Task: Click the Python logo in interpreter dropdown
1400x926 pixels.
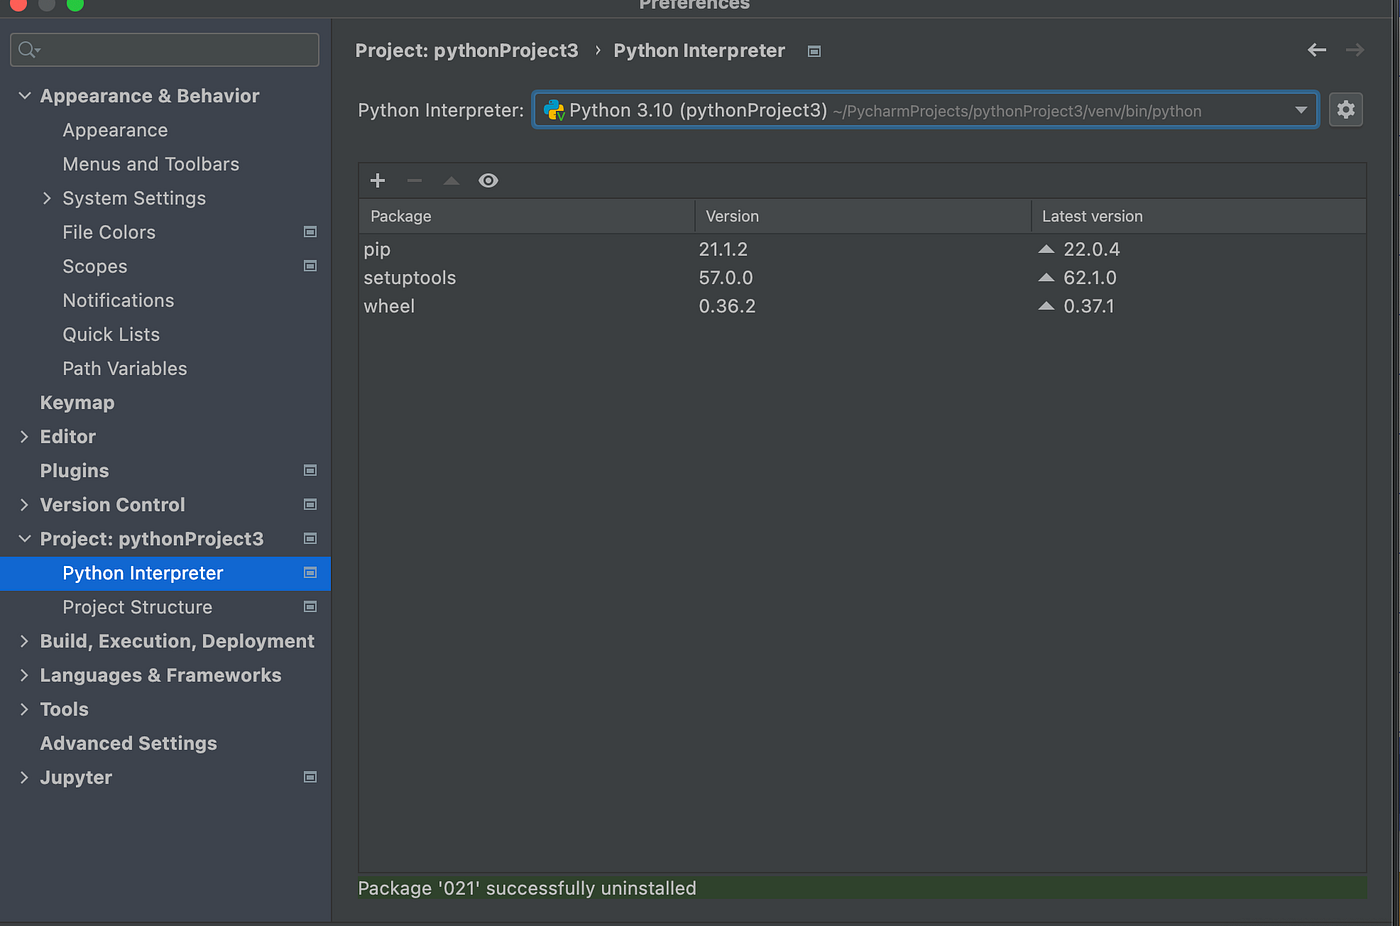Action: tap(554, 110)
